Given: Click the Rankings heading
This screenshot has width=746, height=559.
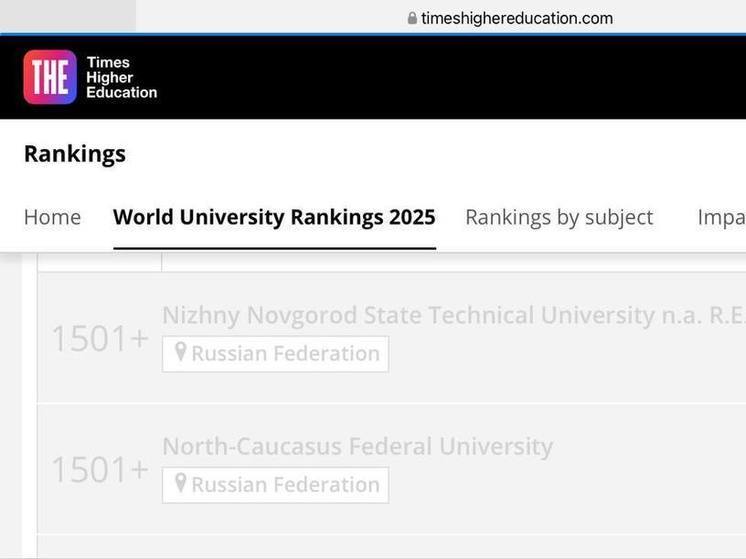Looking at the screenshot, I should click(x=75, y=154).
